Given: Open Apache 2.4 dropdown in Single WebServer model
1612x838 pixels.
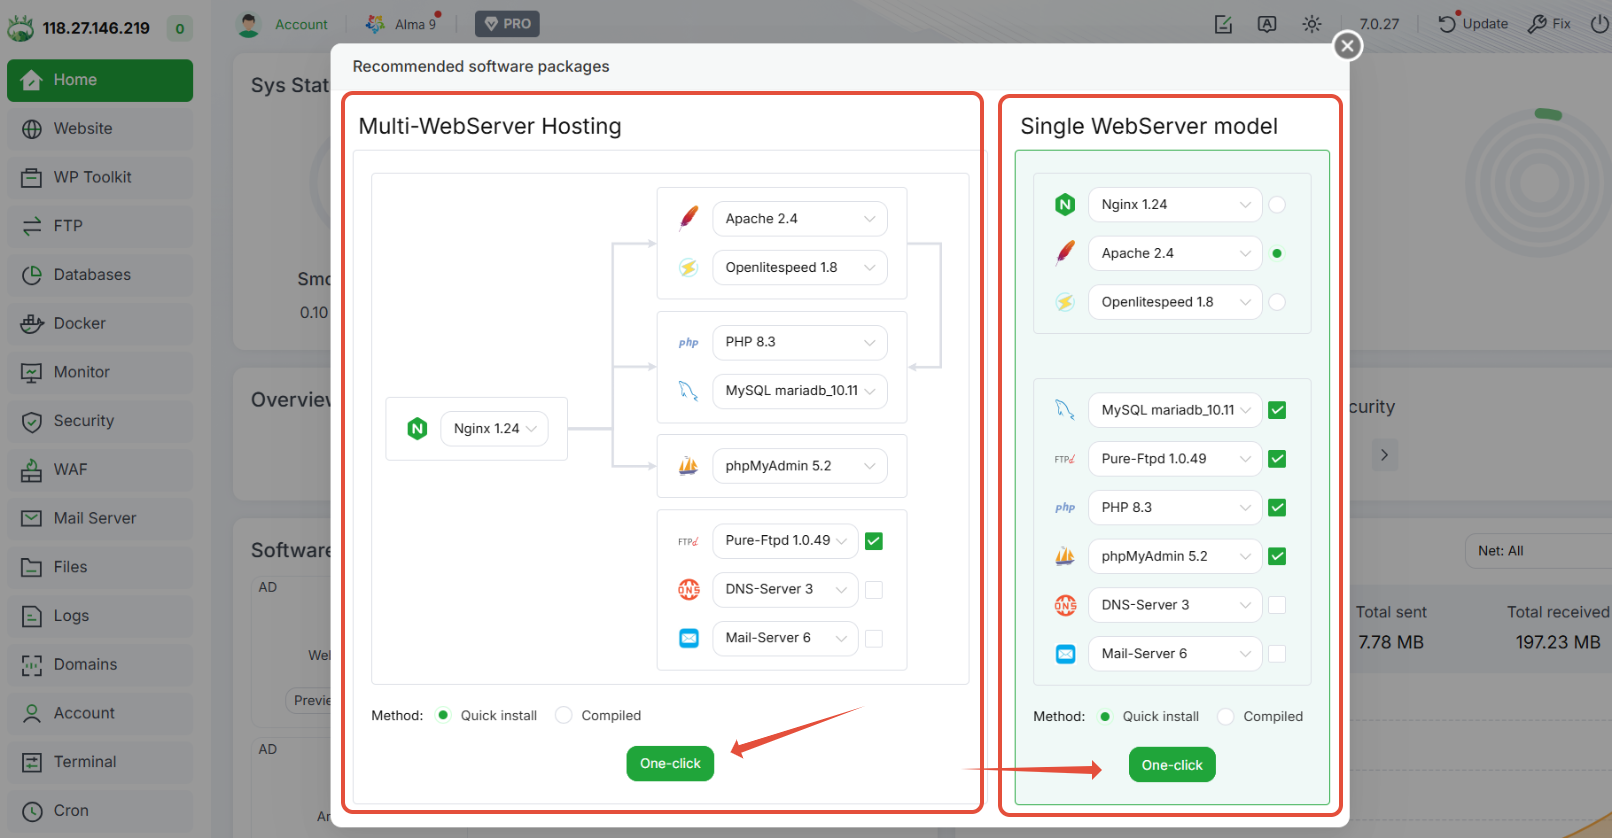Looking at the screenshot, I should click(x=1175, y=254).
